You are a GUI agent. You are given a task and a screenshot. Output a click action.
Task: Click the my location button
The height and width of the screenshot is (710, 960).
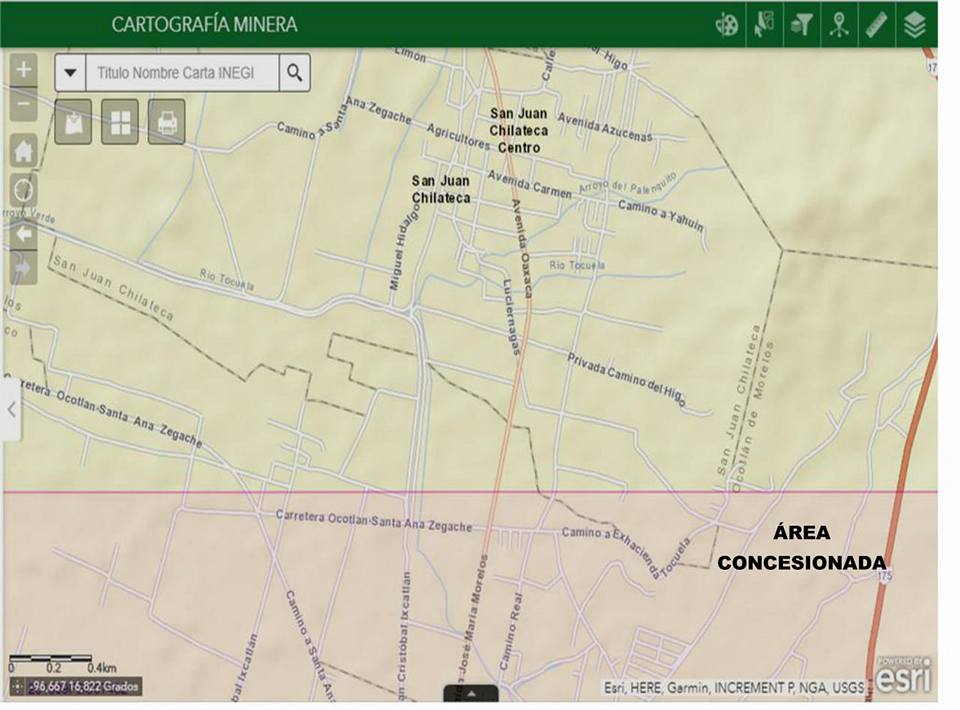(x=24, y=190)
